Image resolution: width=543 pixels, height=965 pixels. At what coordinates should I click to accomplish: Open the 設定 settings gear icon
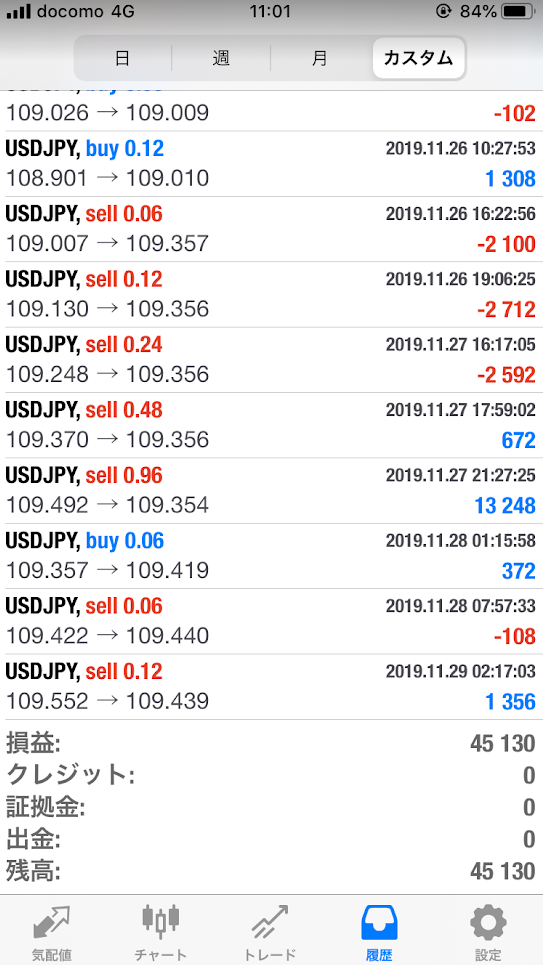pos(488,923)
